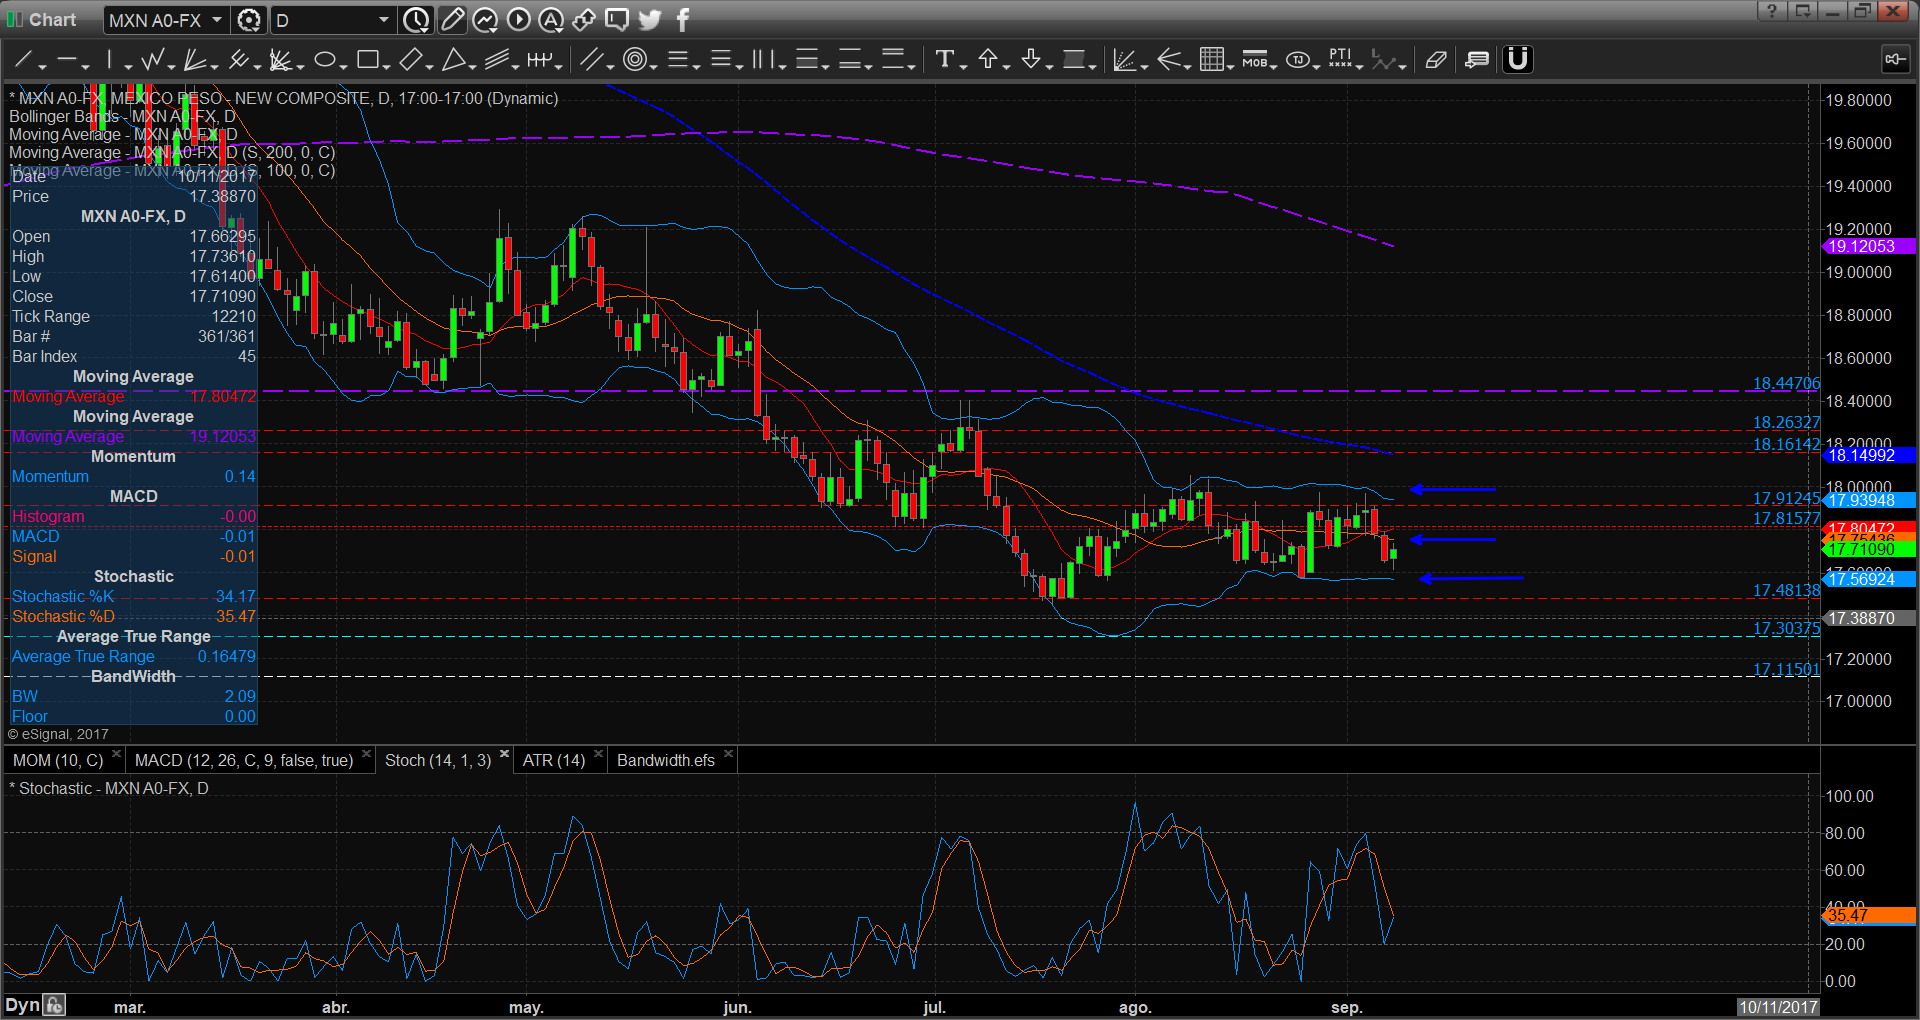Toggle the Dyn scaling lock icon

[54, 1005]
